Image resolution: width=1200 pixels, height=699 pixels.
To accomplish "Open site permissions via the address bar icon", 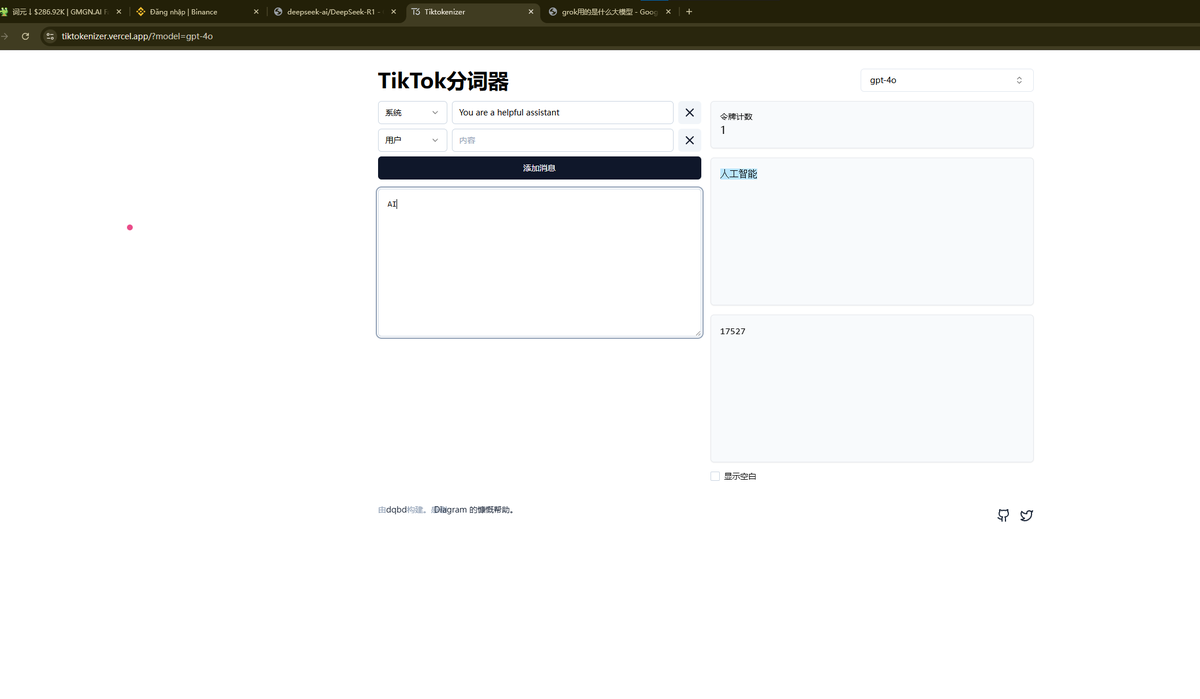I will click(x=49, y=35).
